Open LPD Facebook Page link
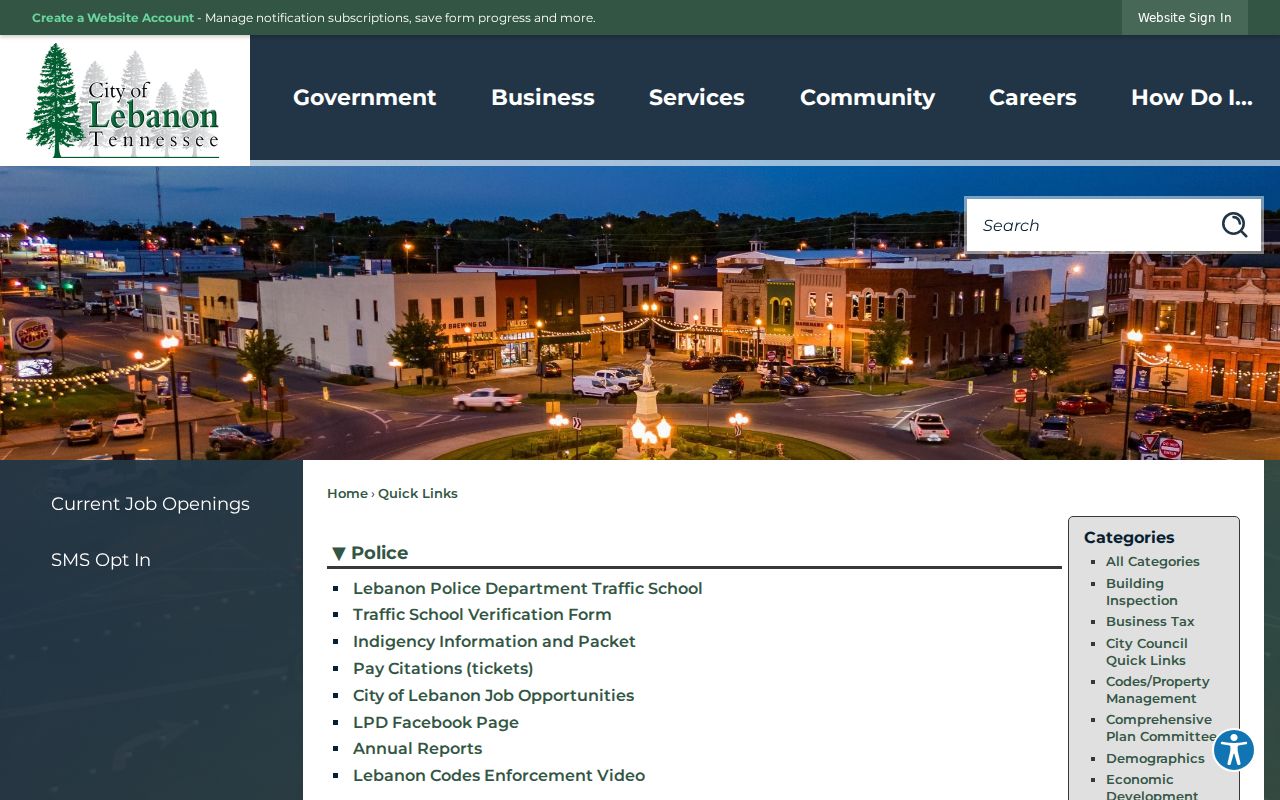The width and height of the screenshot is (1280, 800). (436, 722)
